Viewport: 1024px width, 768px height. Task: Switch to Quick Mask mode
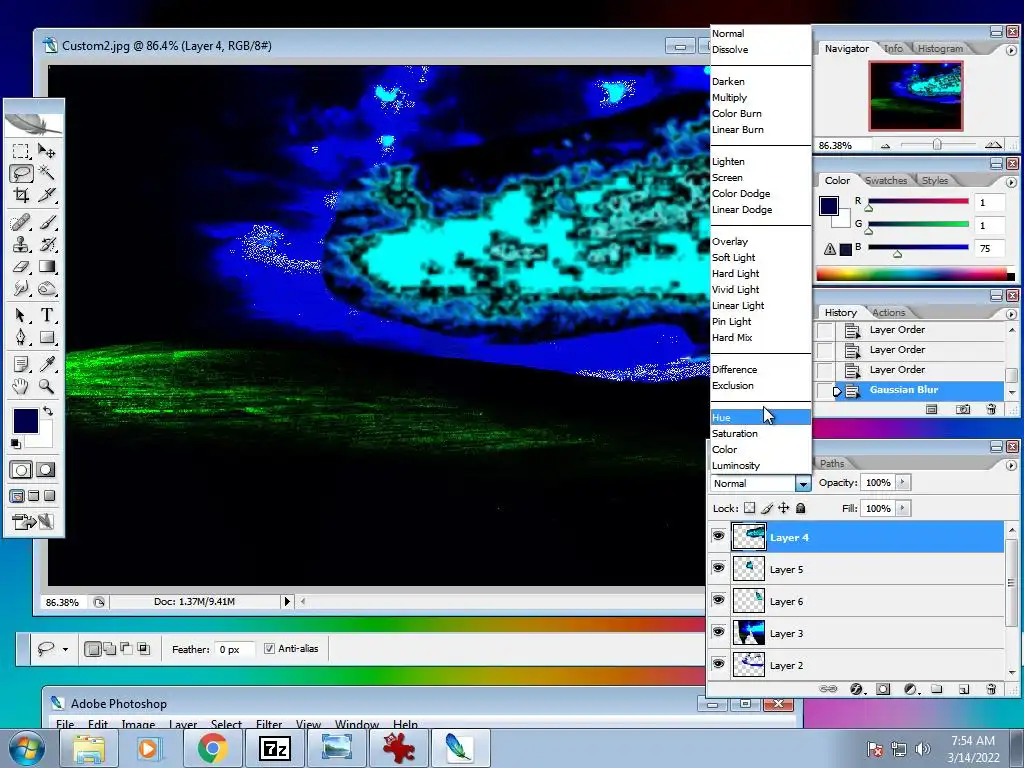point(46,470)
